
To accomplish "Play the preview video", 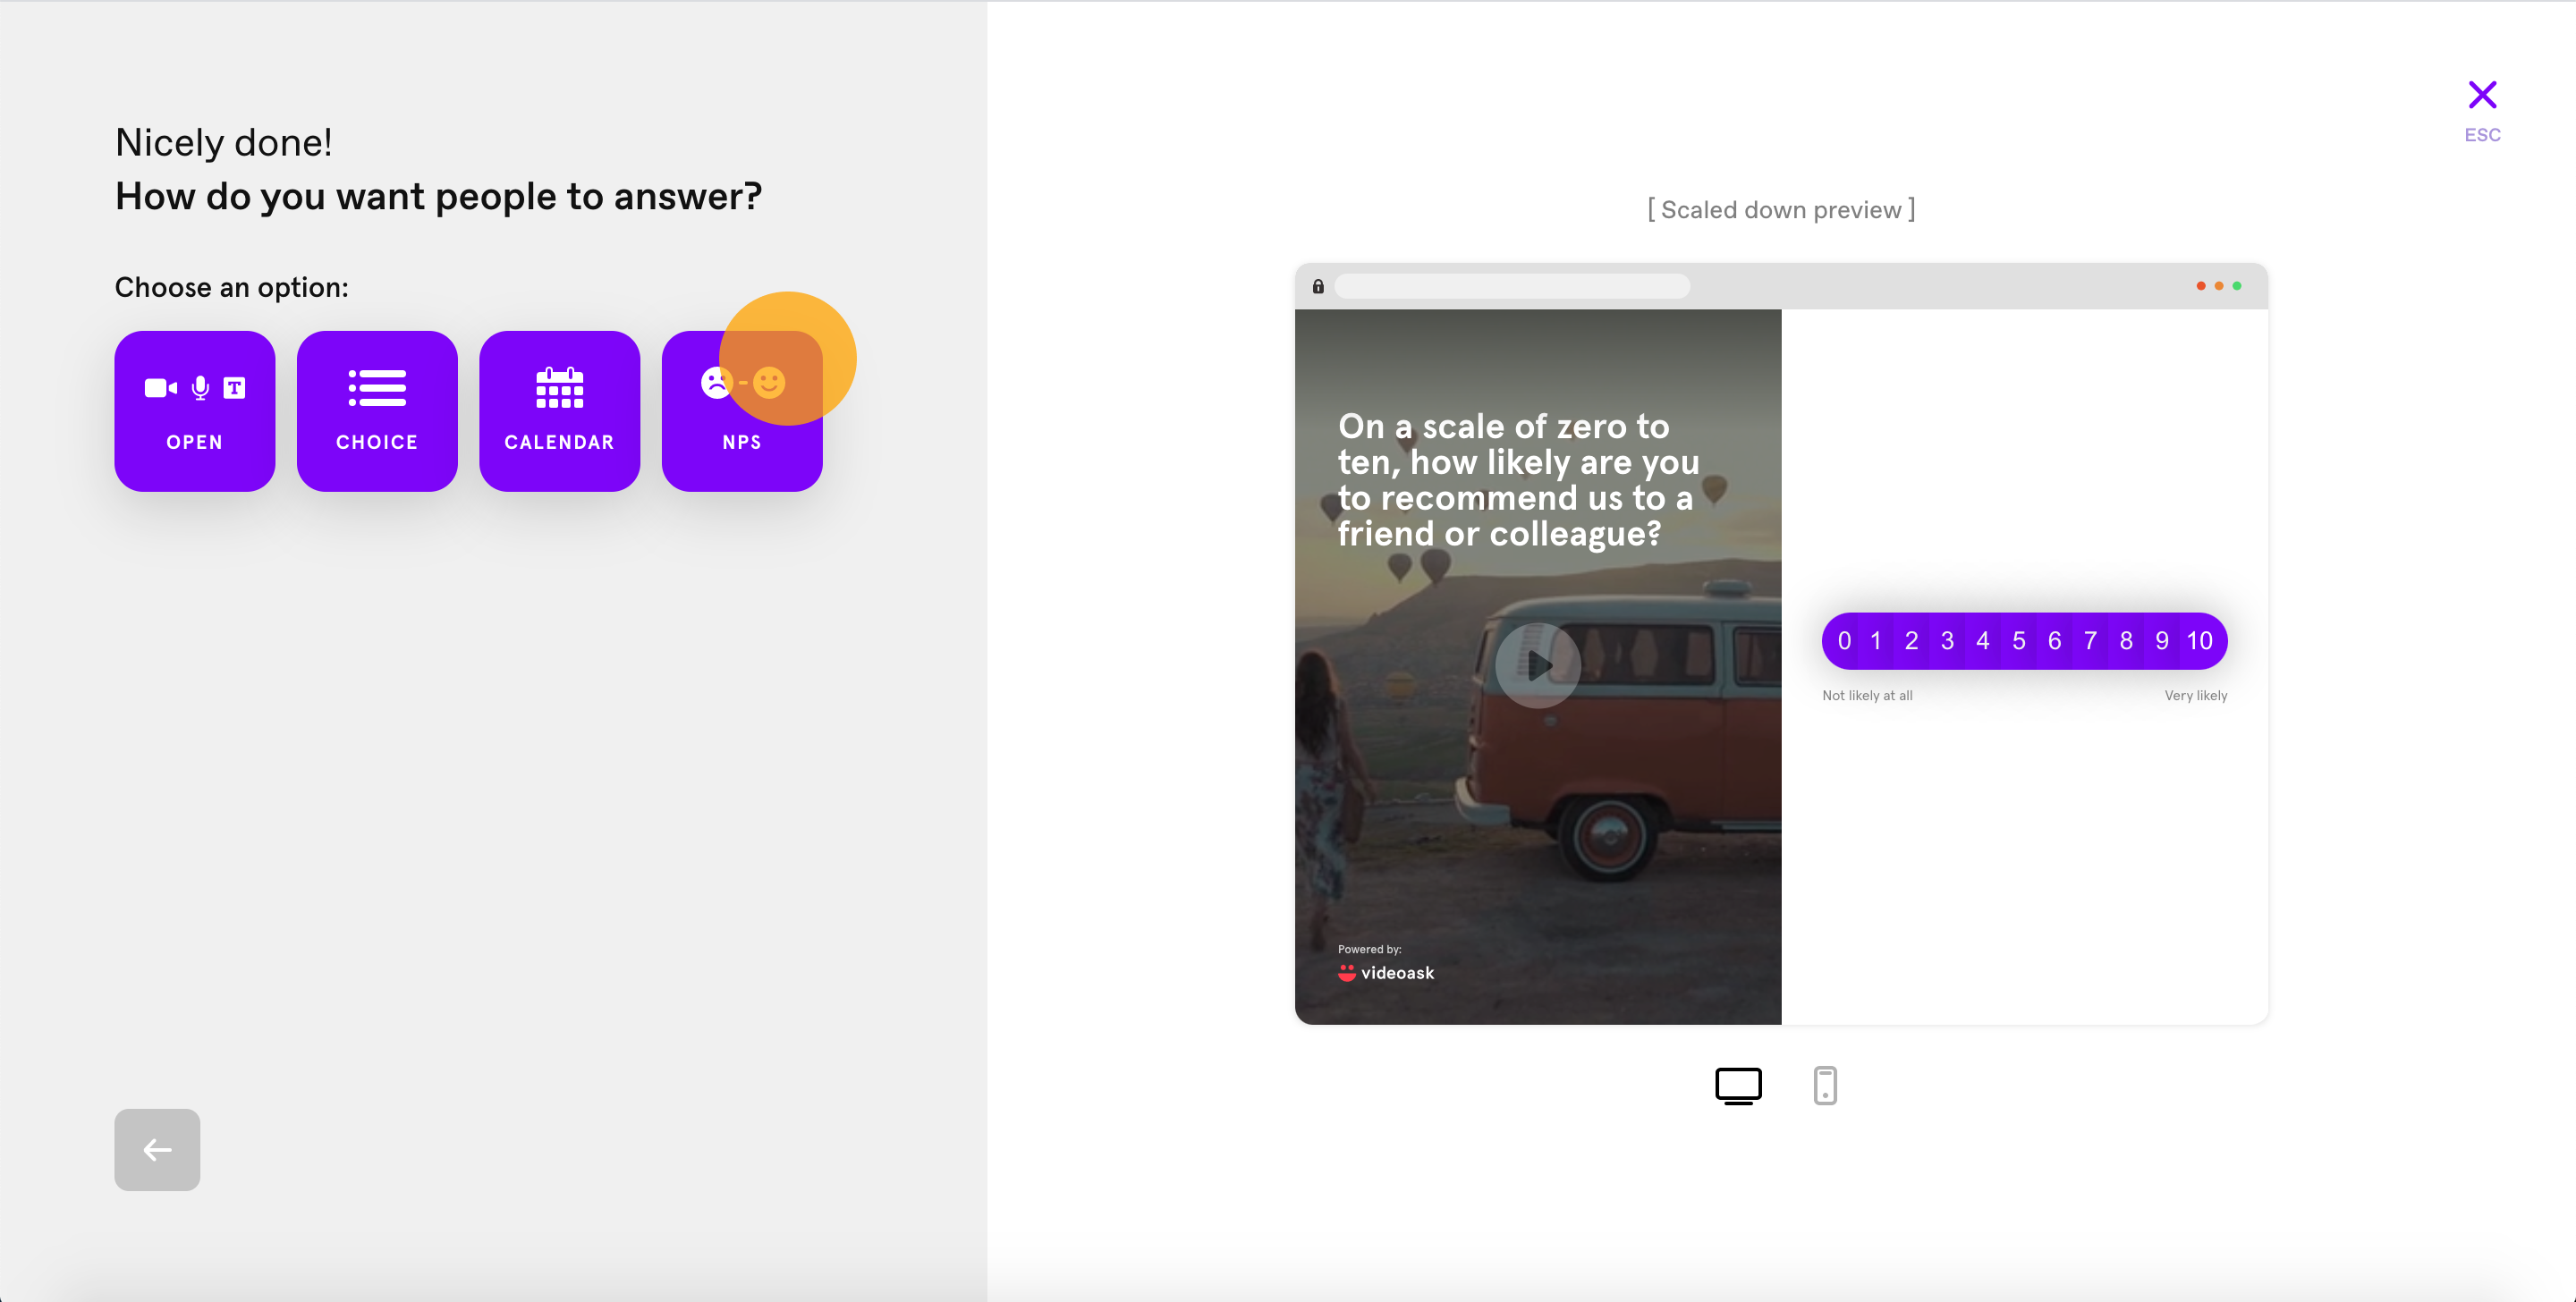I will [x=1538, y=665].
